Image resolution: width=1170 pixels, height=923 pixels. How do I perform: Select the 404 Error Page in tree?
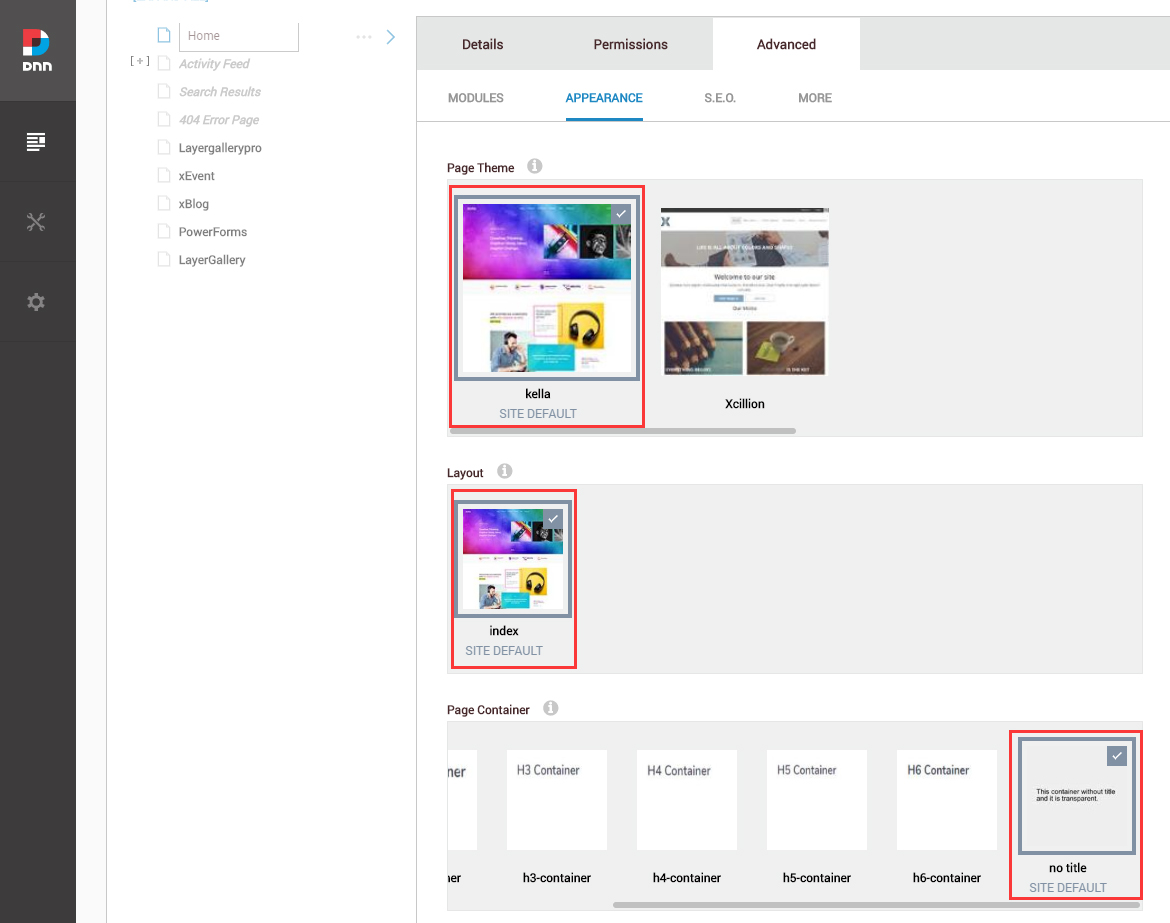pos(219,120)
